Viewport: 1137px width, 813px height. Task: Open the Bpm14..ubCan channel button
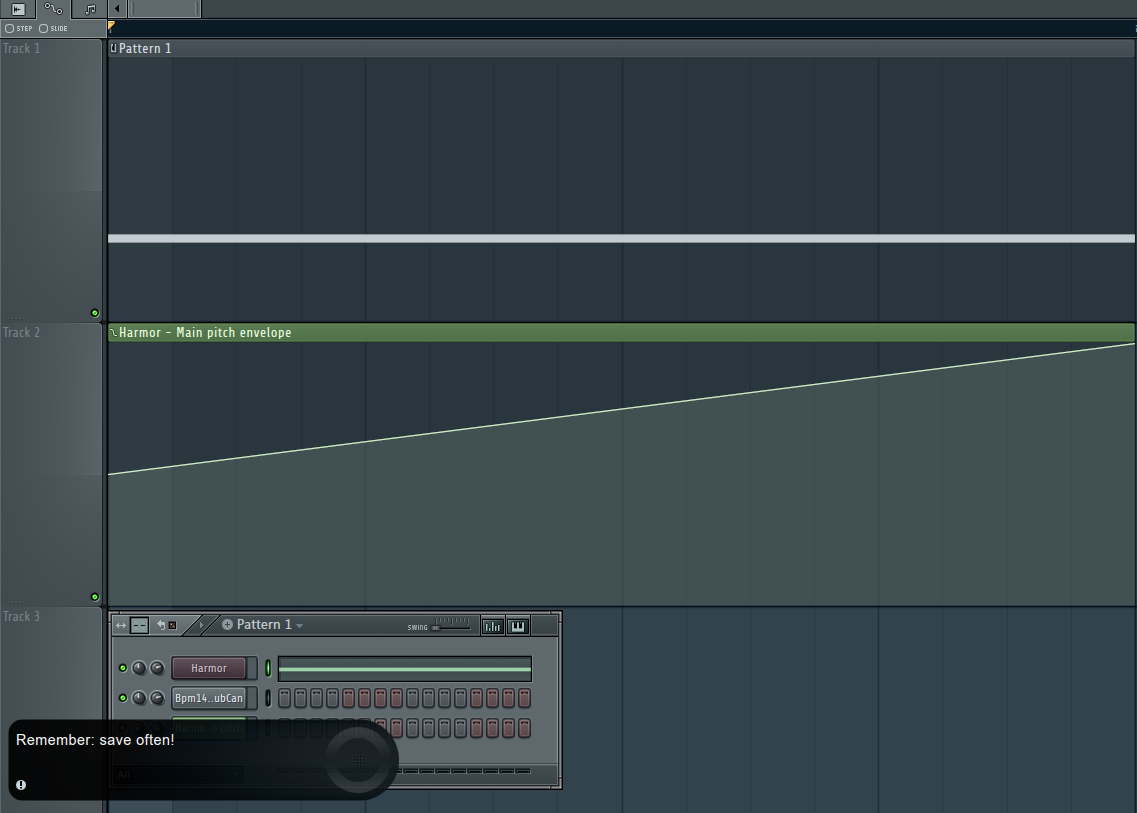coord(209,698)
